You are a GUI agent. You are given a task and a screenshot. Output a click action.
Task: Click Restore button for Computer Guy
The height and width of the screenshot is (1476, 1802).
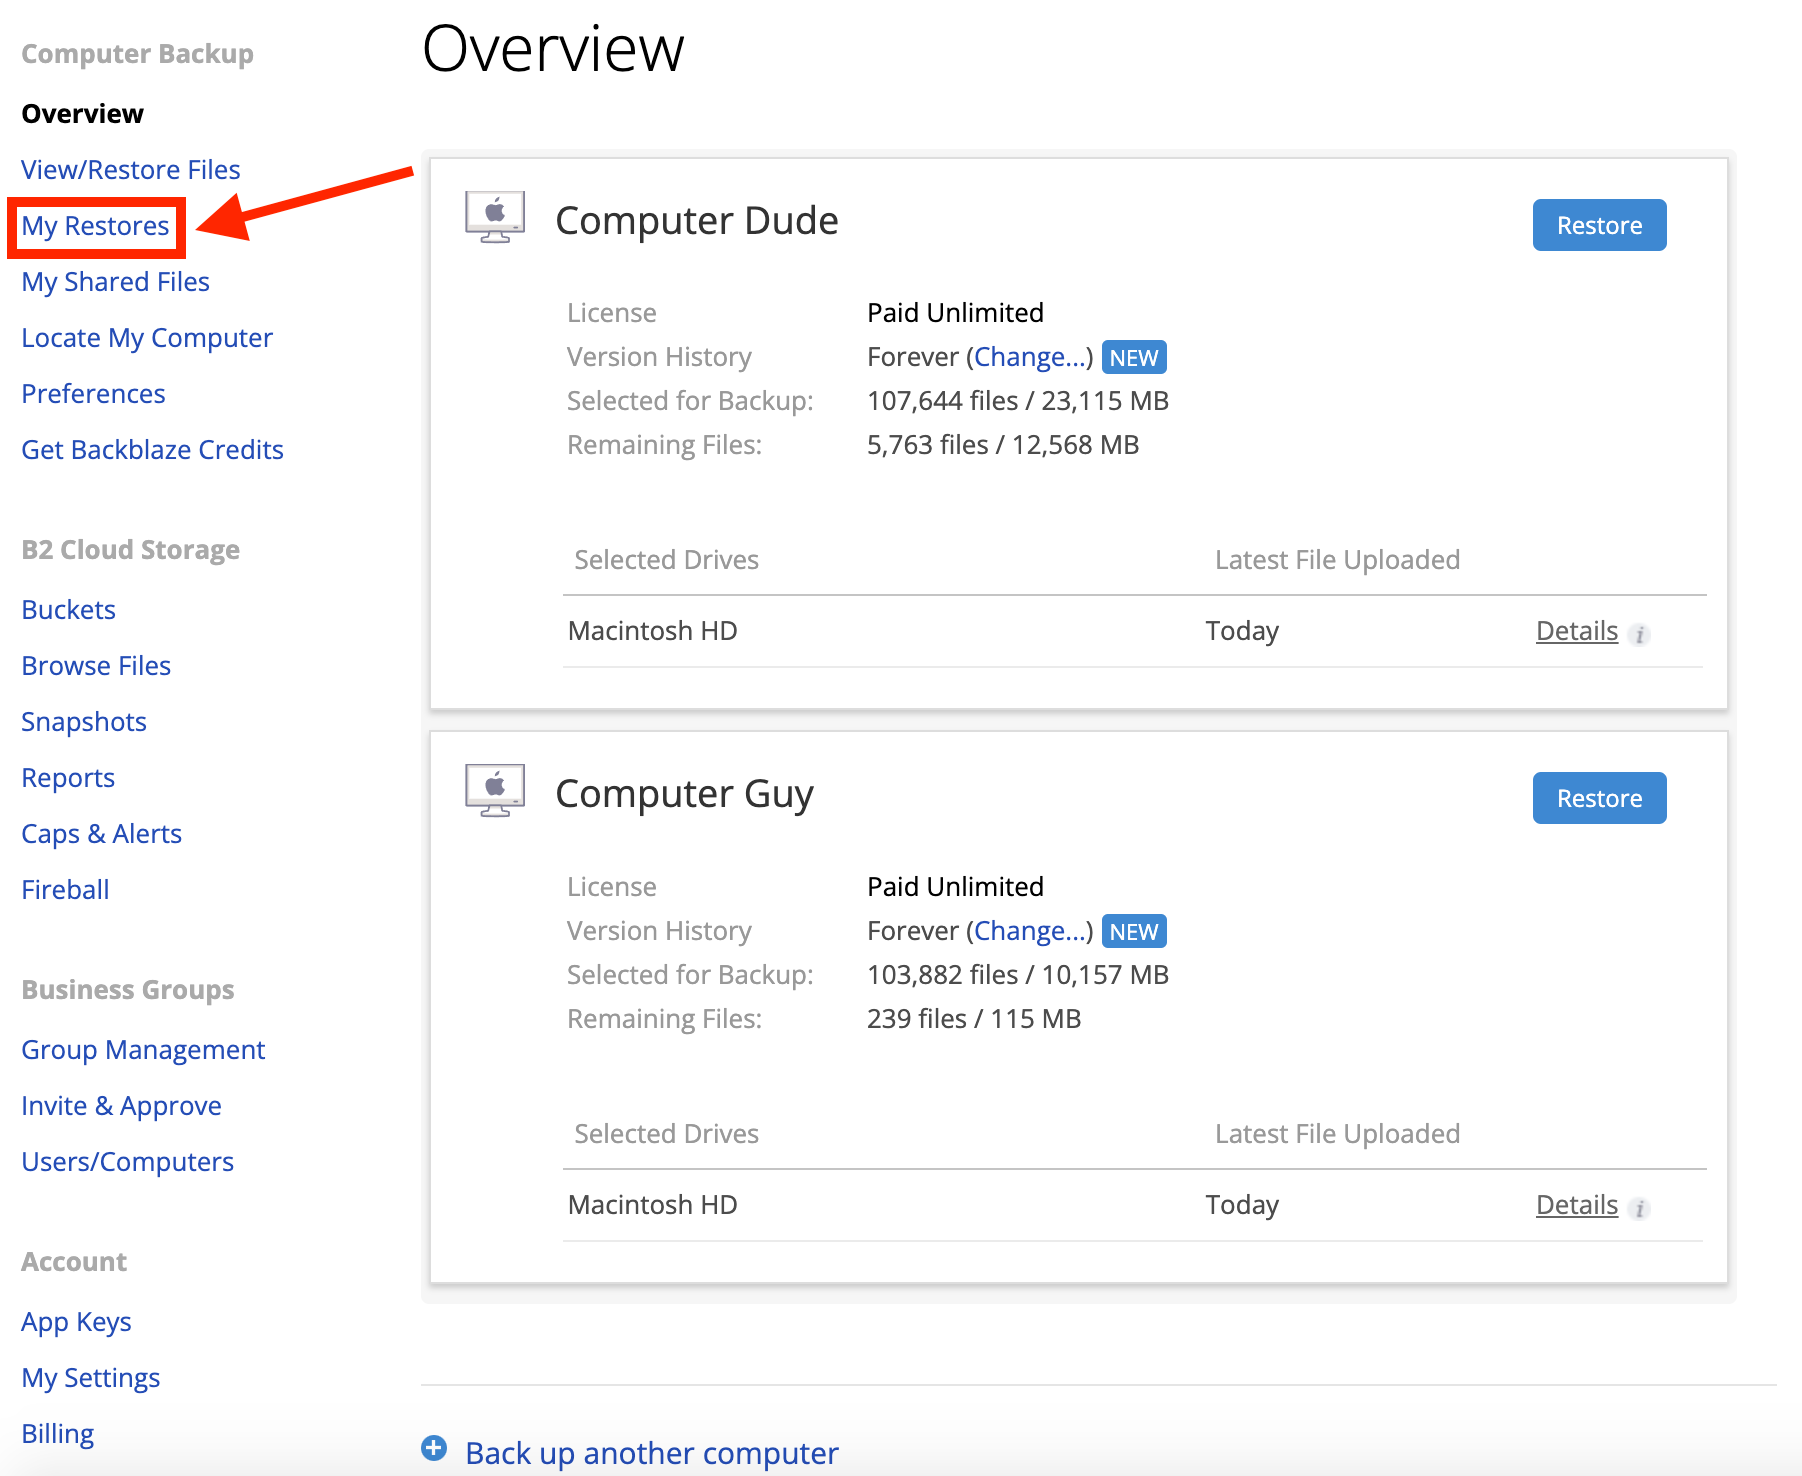click(1599, 798)
